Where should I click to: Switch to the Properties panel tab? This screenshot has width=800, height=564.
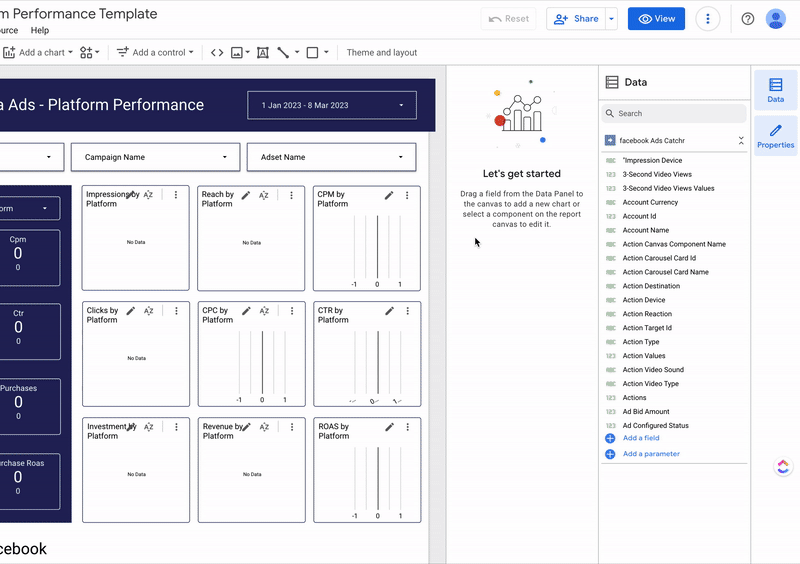click(775, 134)
